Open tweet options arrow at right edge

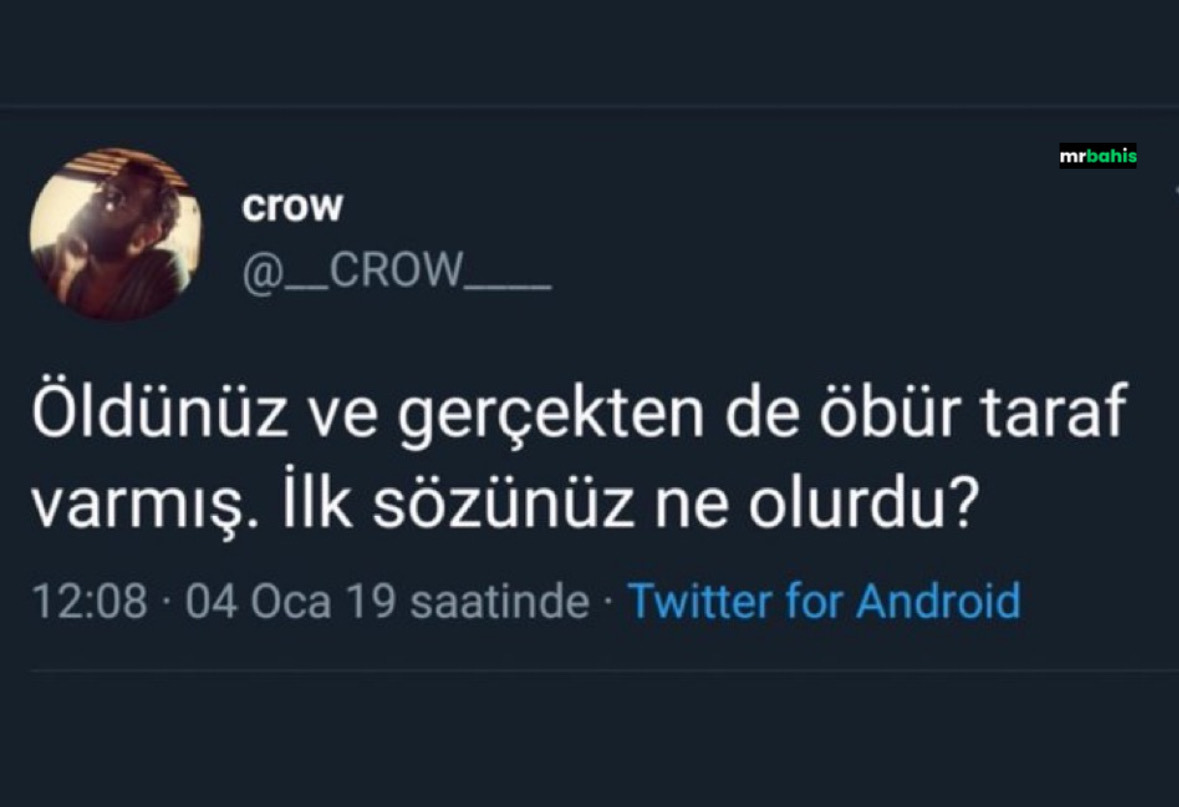coord(1174,188)
